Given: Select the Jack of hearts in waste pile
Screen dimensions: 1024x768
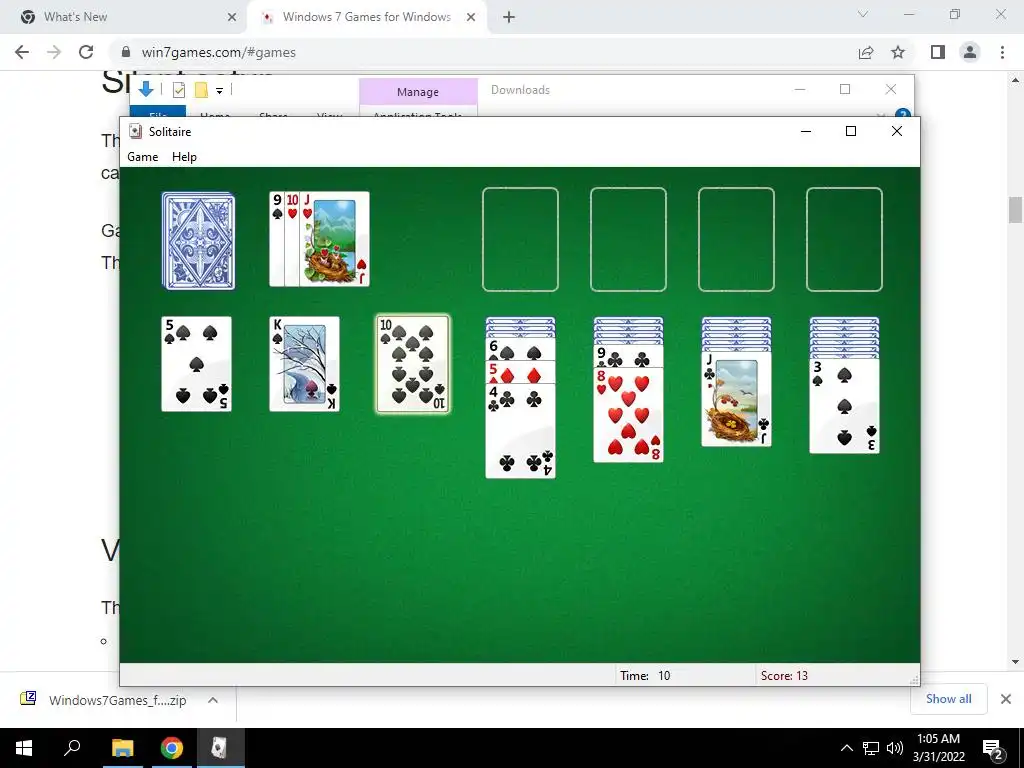Looking at the screenshot, I should 334,239.
